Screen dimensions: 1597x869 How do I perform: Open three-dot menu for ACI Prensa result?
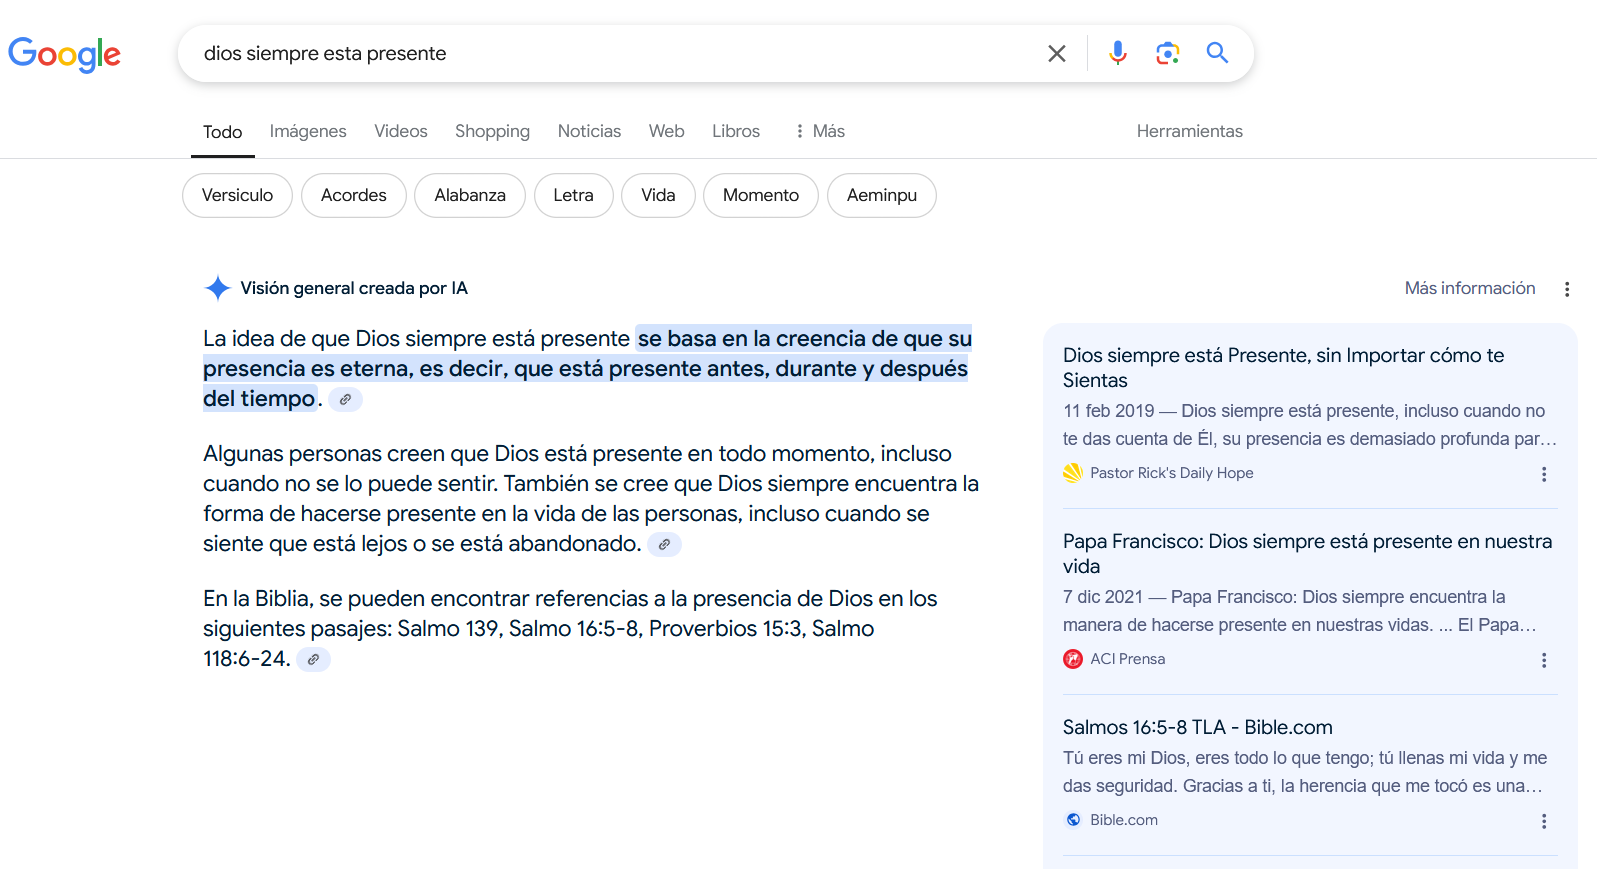(x=1544, y=660)
